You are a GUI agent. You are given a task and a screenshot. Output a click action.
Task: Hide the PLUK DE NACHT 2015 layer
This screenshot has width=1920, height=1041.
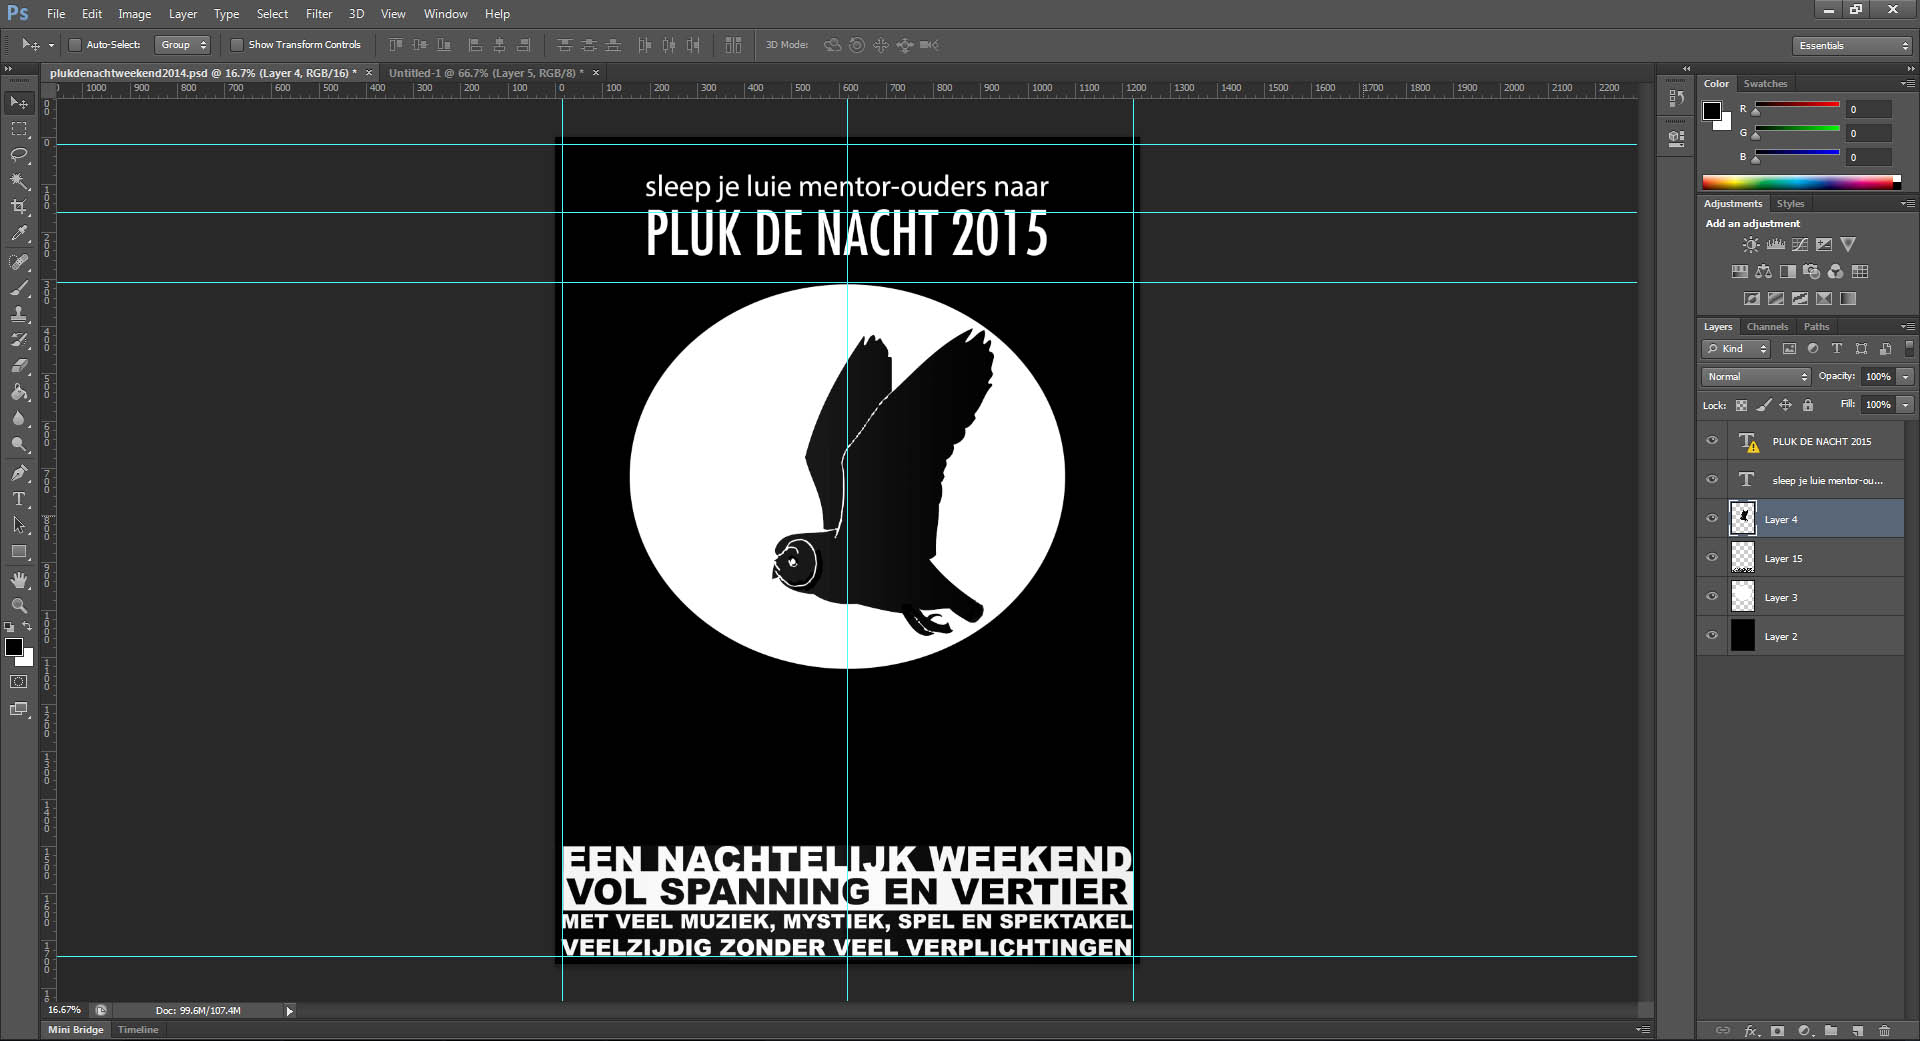point(1712,441)
